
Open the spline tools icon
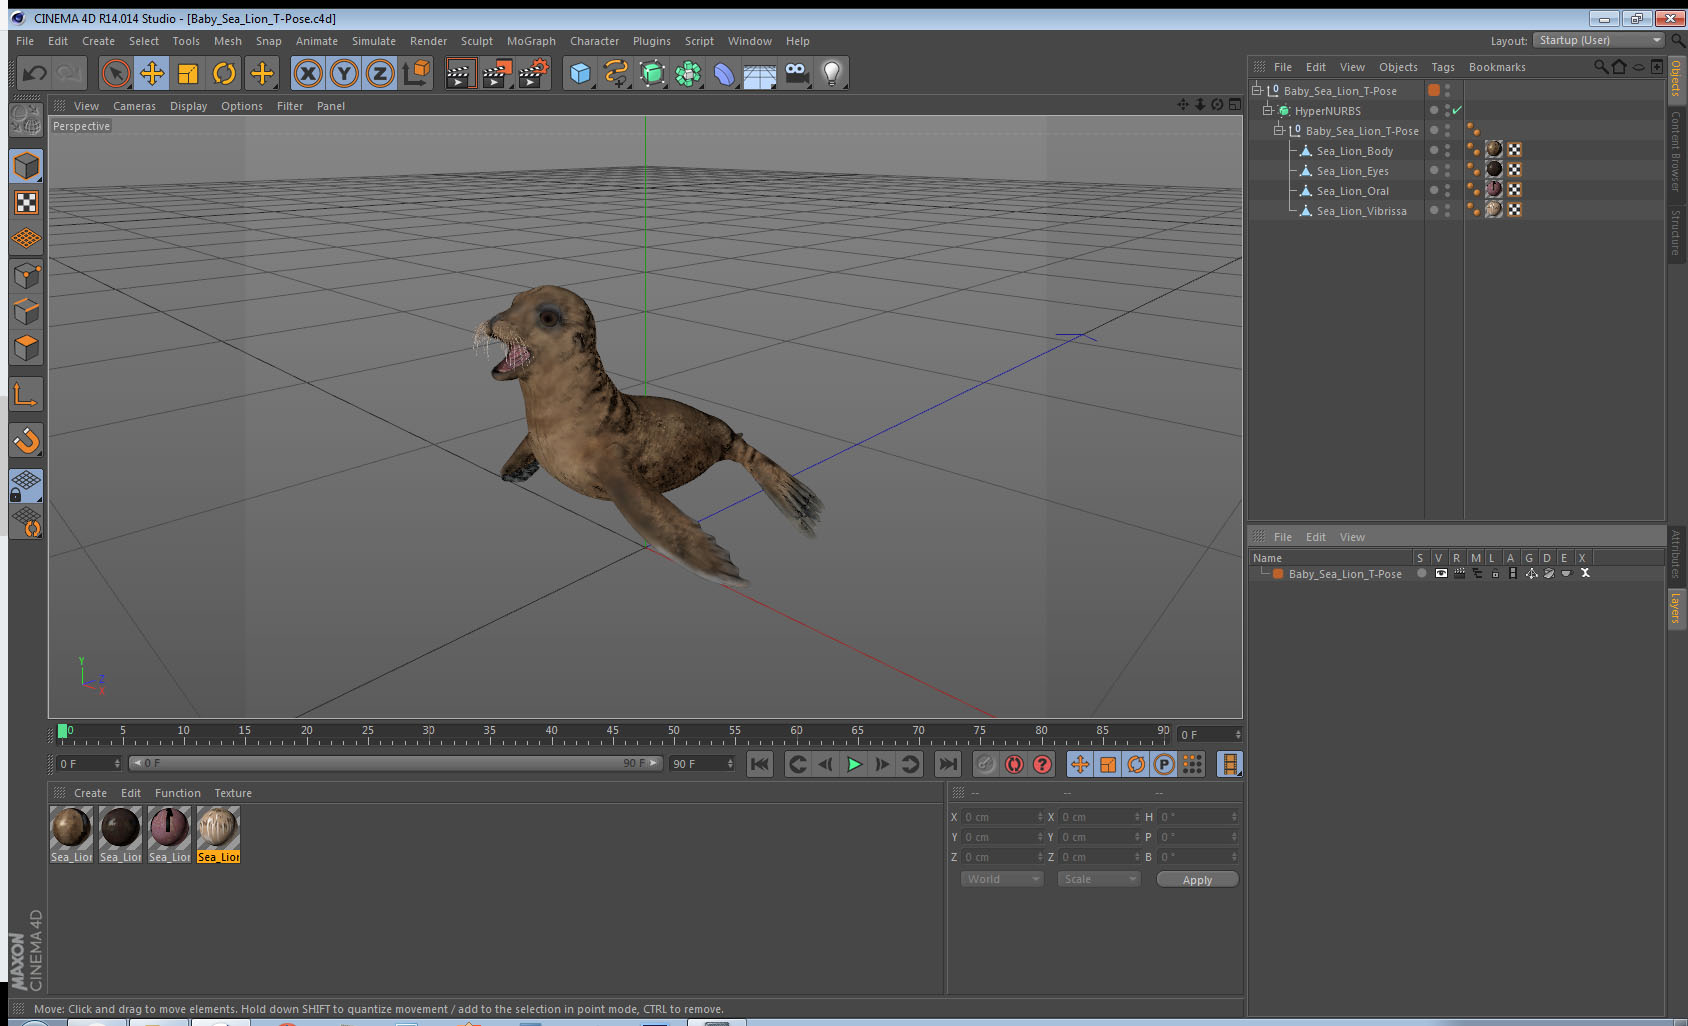(x=616, y=73)
